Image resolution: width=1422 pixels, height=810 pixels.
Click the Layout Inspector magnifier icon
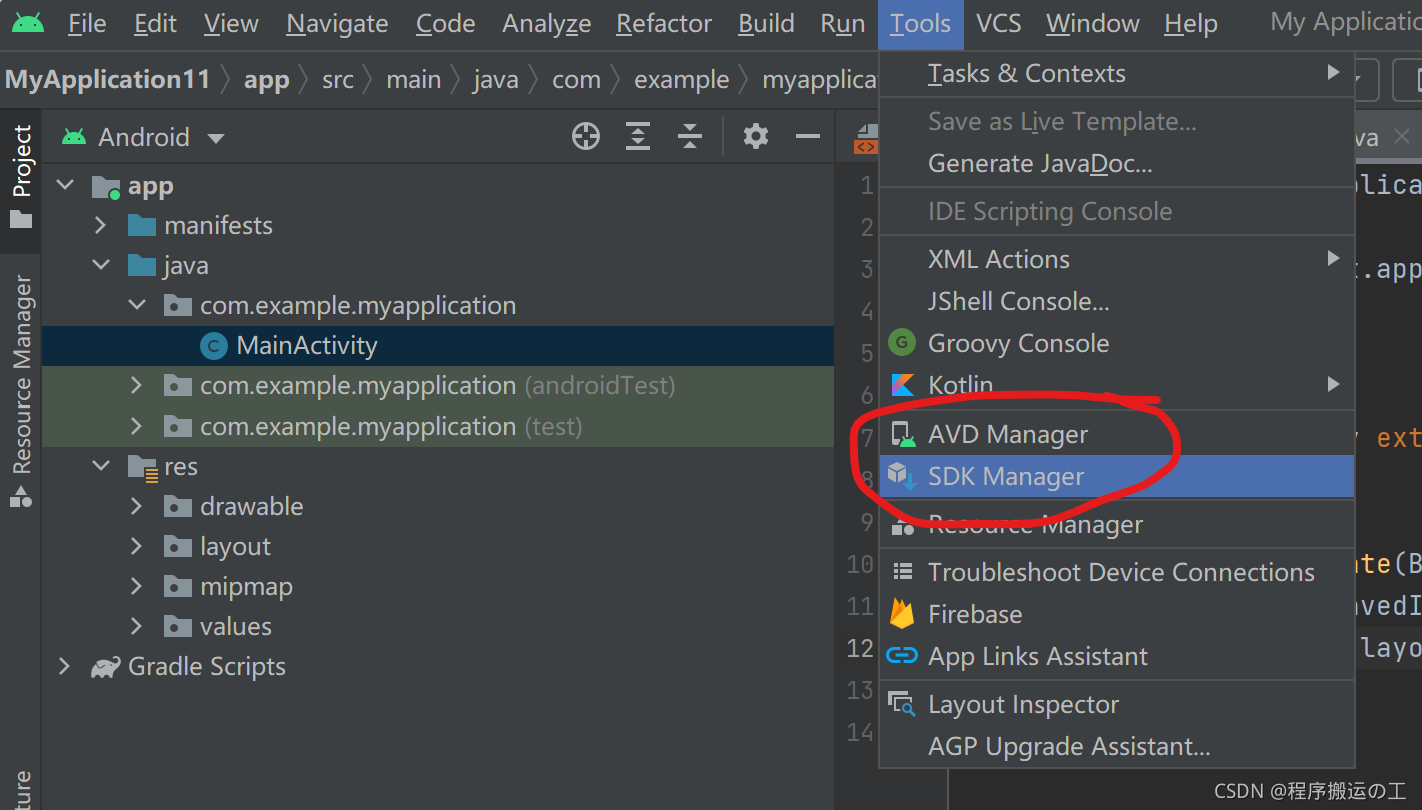903,704
